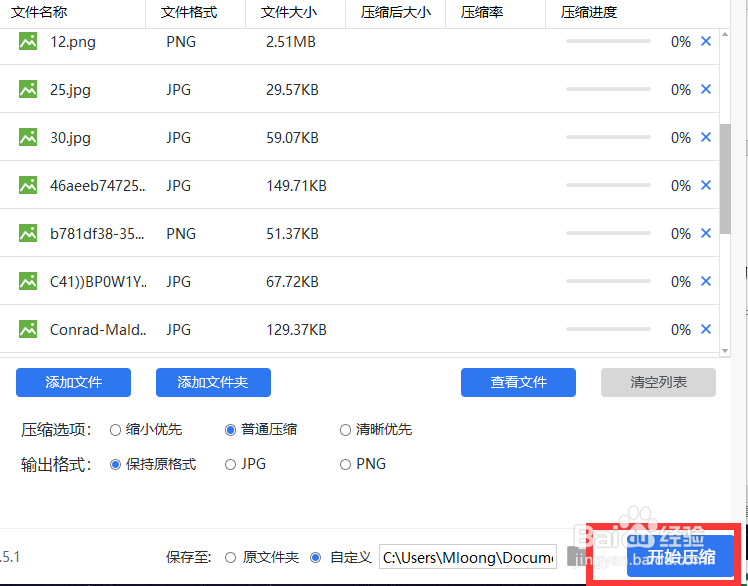The width and height of the screenshot is (748, 586).
Task: Remove the b781df38-35 file with its X
Action: point(706,233)
